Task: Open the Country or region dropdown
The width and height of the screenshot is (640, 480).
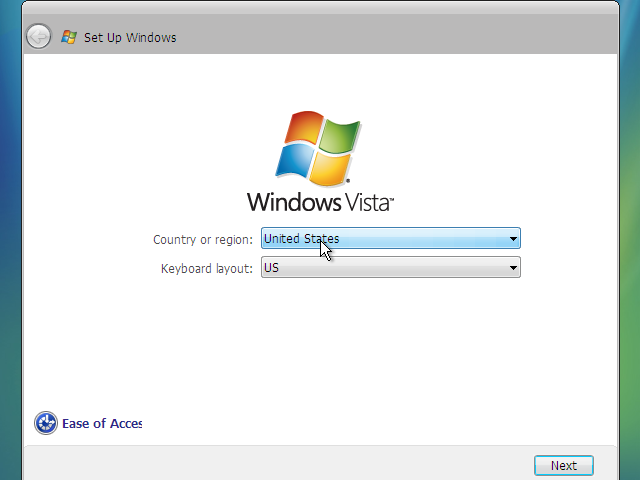Action: [x=391, y=238]
